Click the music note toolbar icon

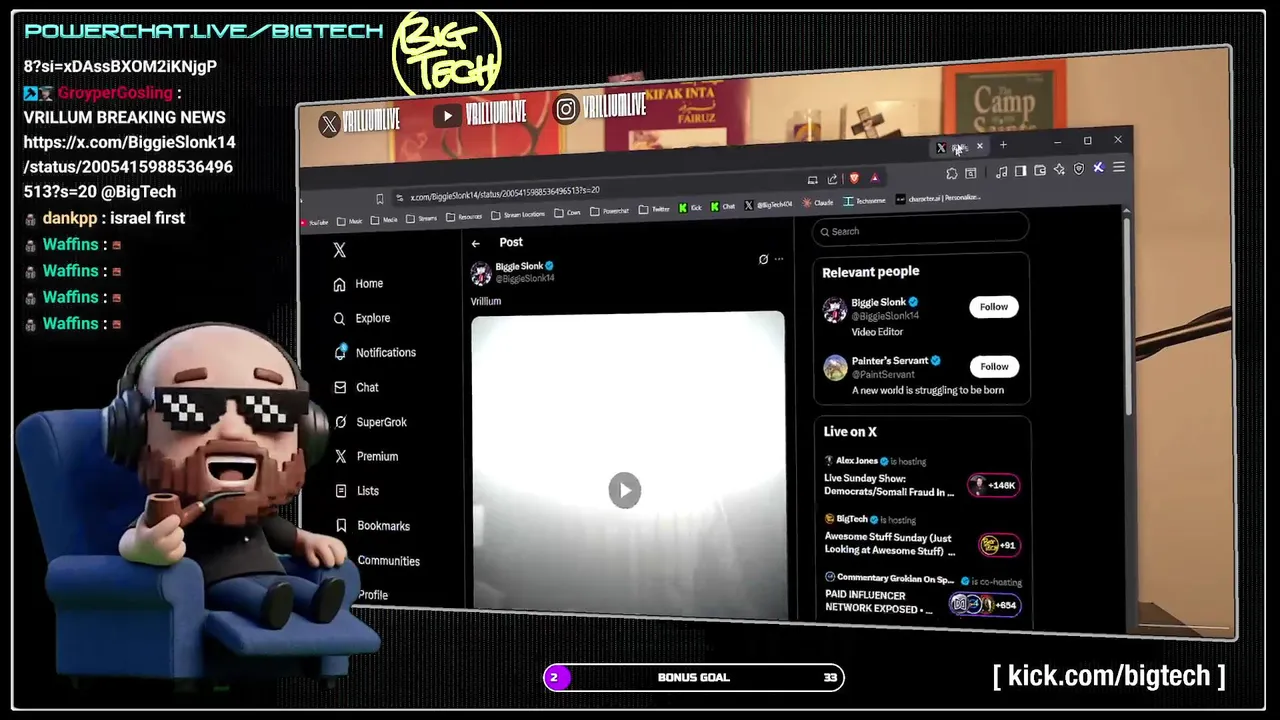click(1001, 172)
